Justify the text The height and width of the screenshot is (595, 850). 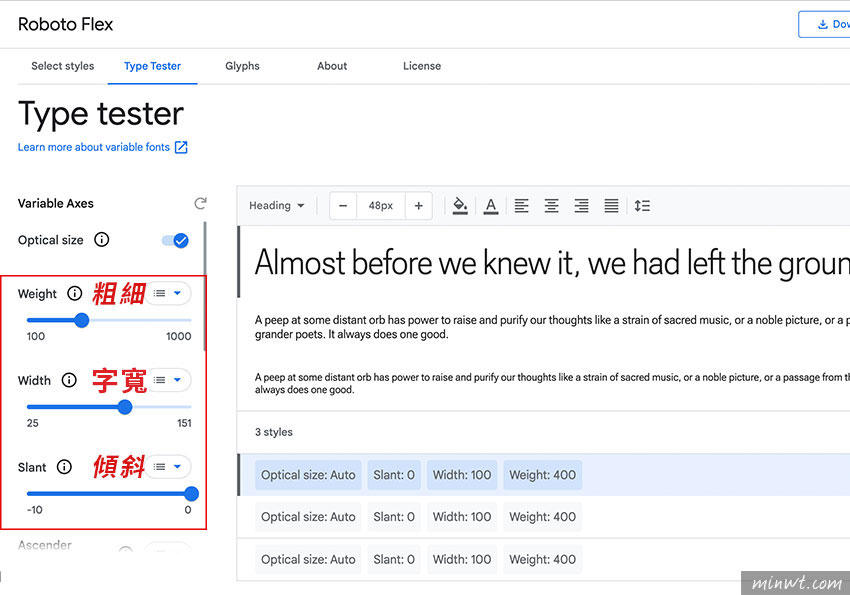[611, 206]
